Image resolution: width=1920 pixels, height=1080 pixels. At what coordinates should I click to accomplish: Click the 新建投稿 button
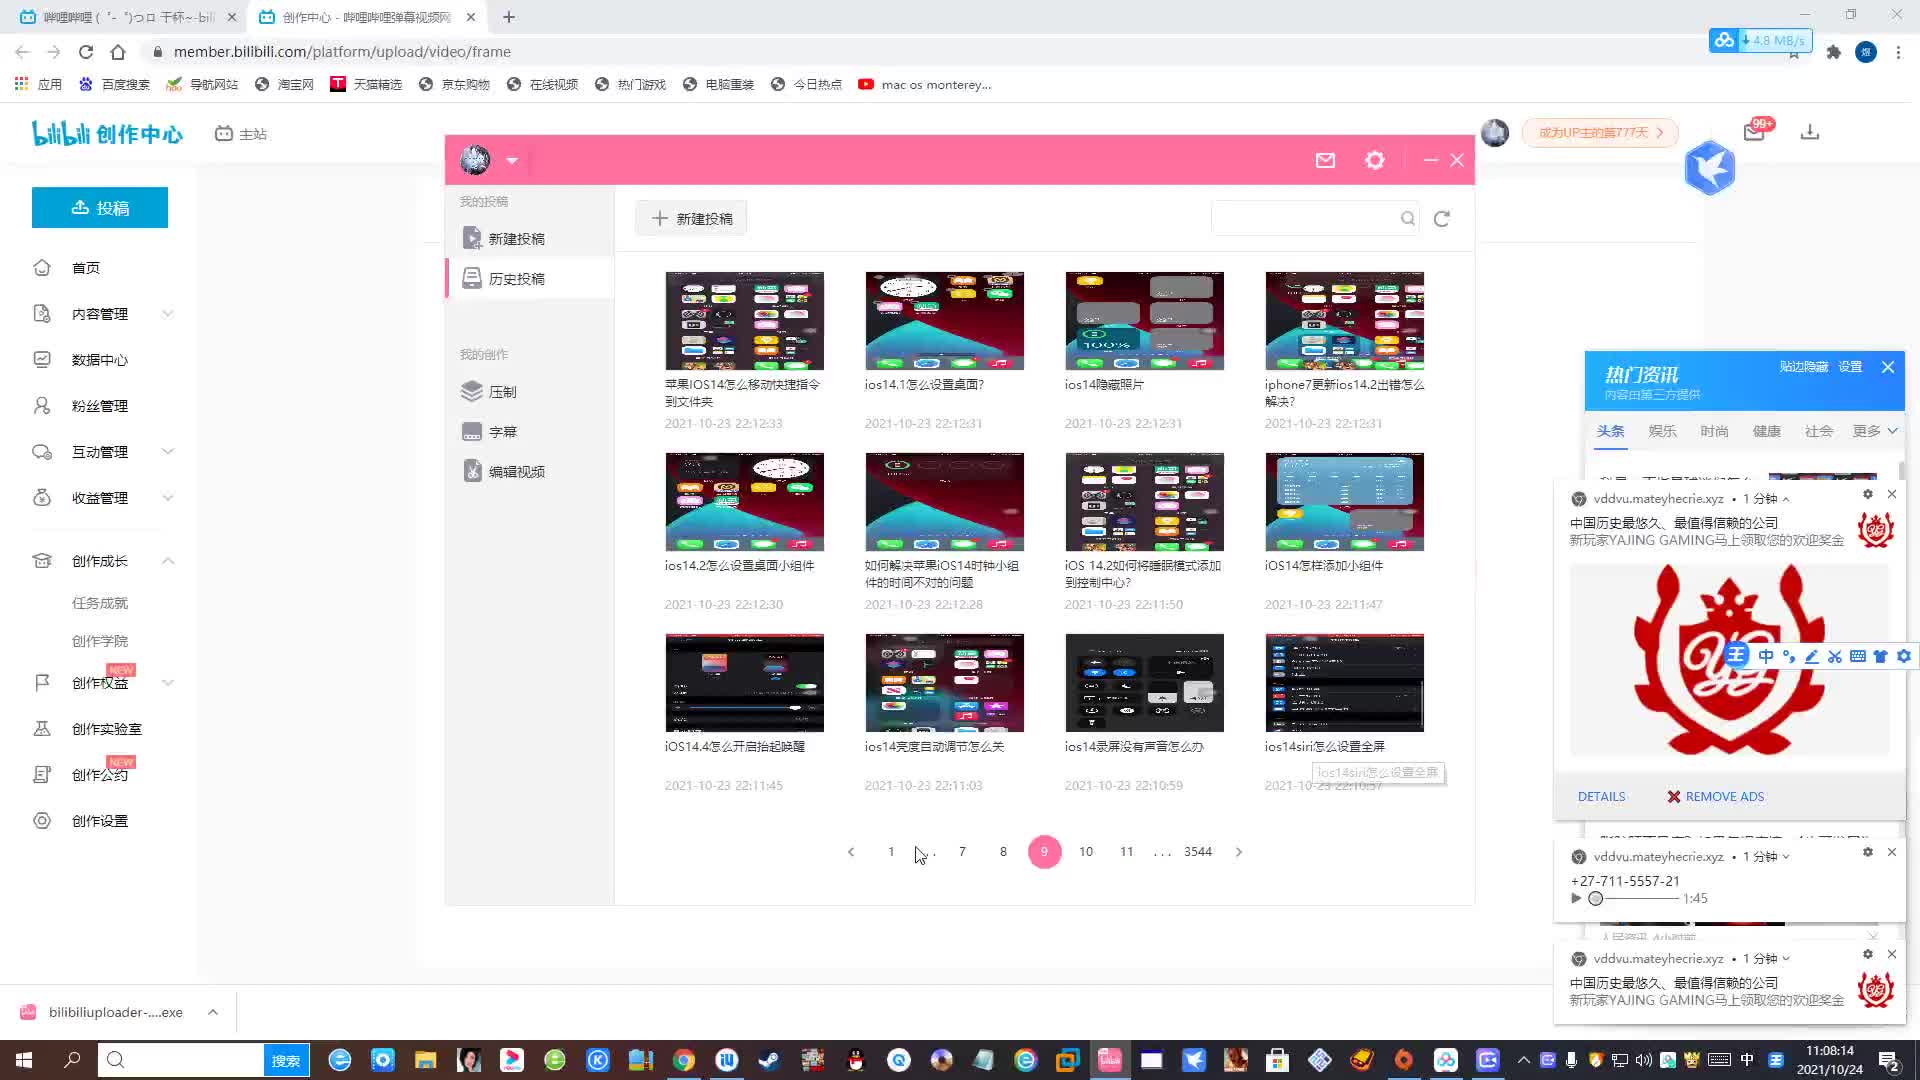[x=692, y=219]
